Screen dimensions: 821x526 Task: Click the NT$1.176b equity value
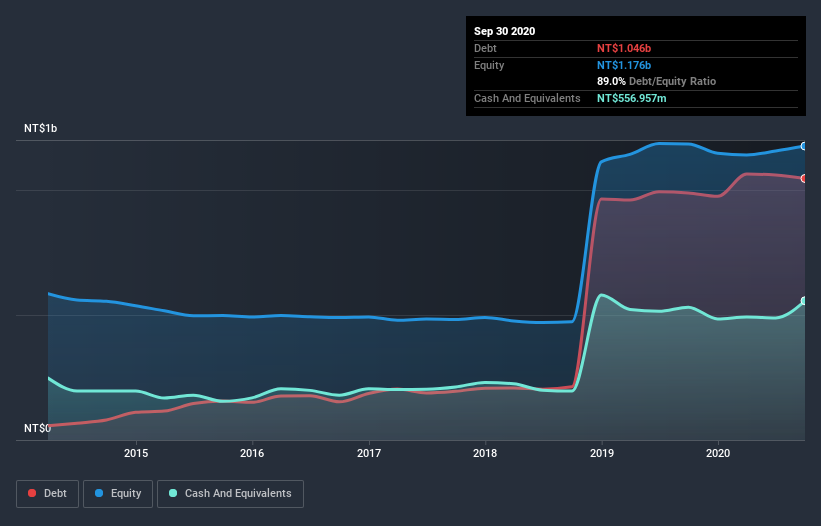coord(624,65)
